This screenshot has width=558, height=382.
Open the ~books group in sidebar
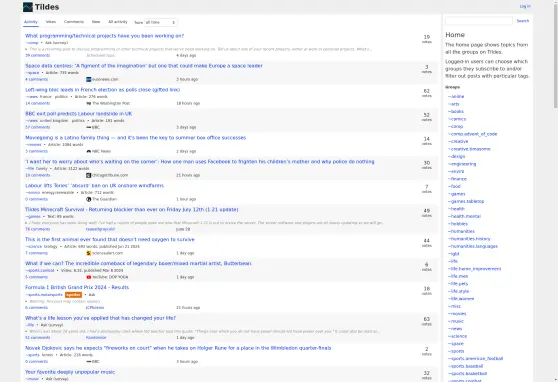pyautogui.click(x=456, y=111)
